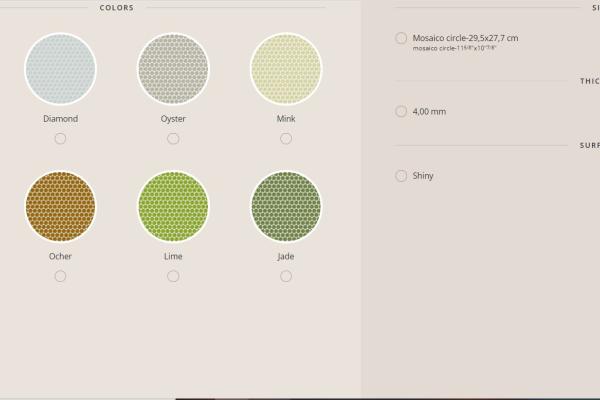The height and width of the screenshot is (400, 600).
Task: Select the Ocher color radio button
Action: (60, 276)
